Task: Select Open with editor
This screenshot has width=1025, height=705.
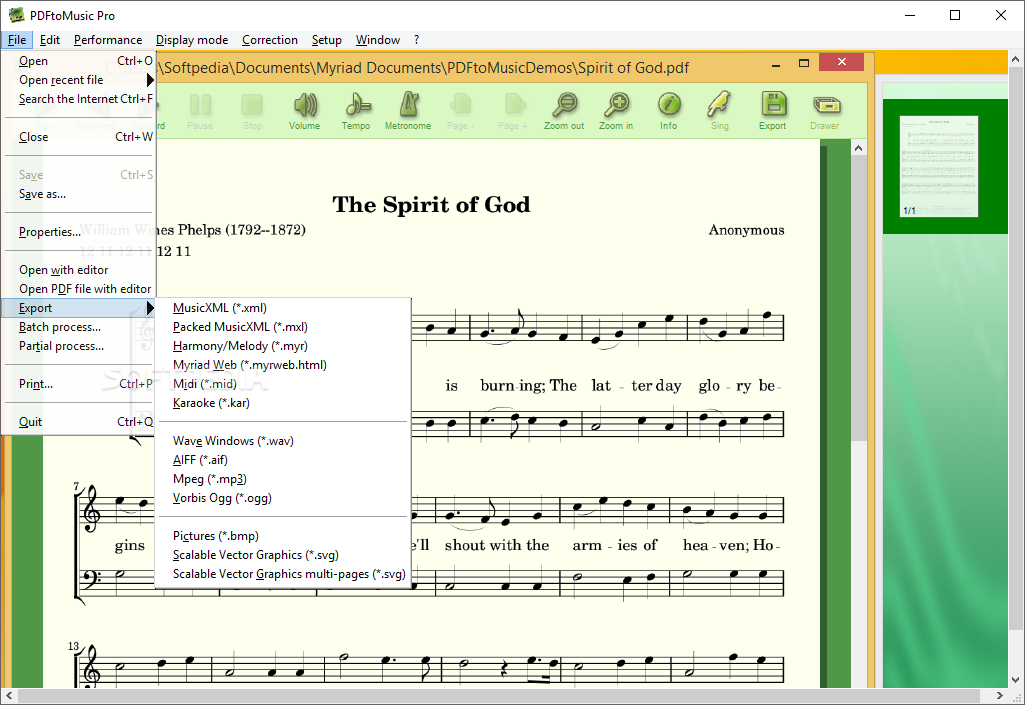Action: tap(78, 269)
